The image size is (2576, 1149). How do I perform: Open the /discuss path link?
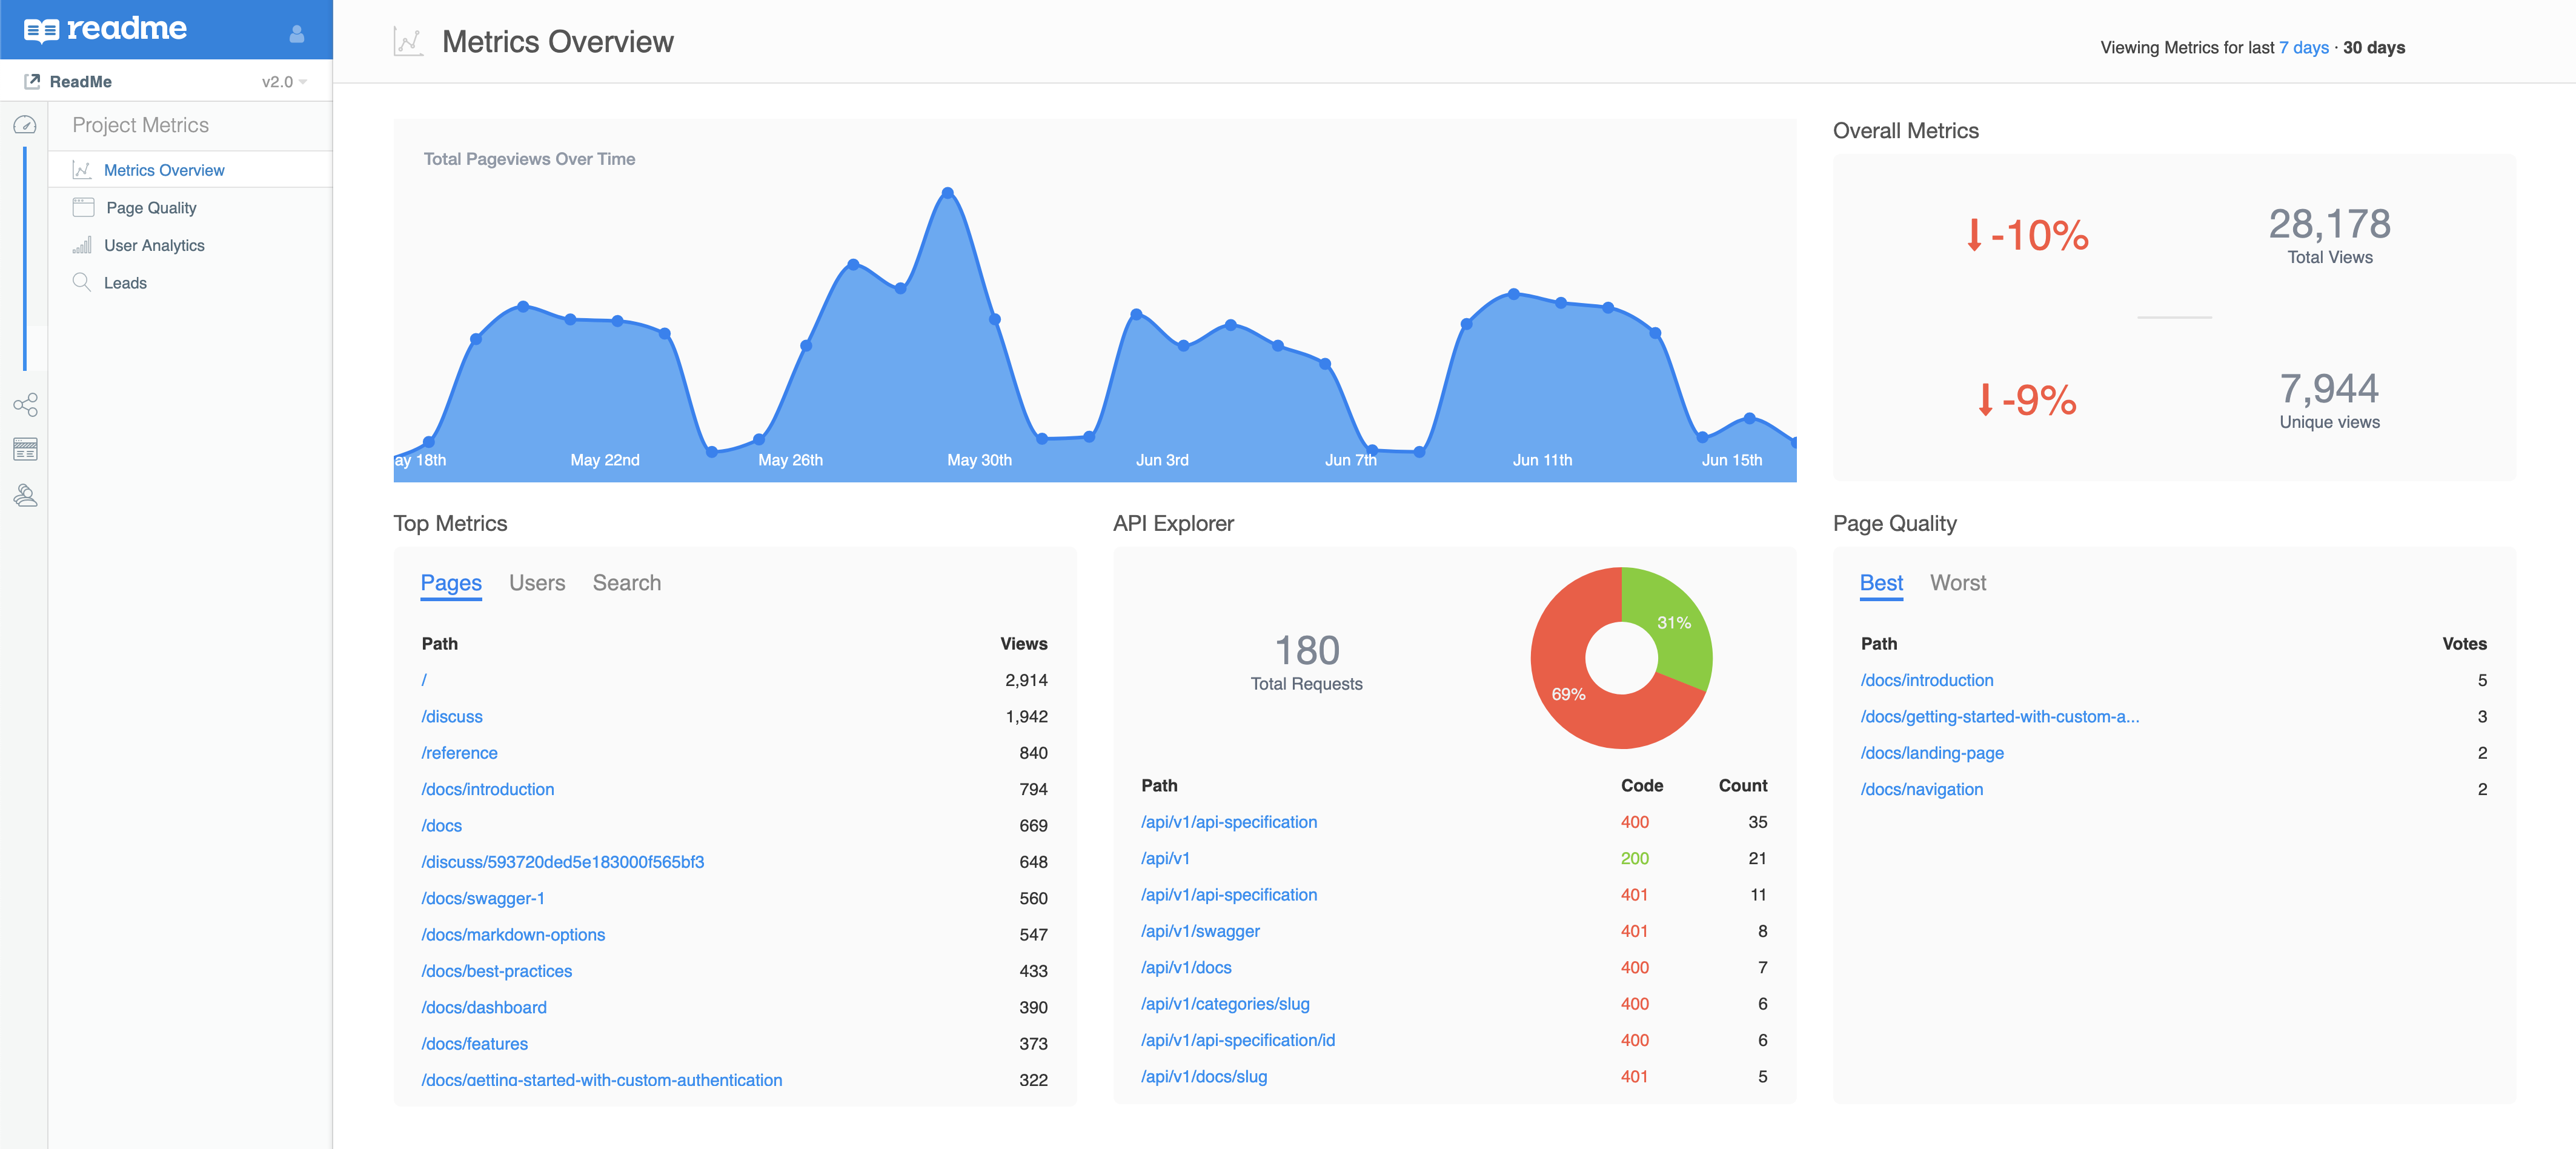pyautogui.click(x=452, y=717)
